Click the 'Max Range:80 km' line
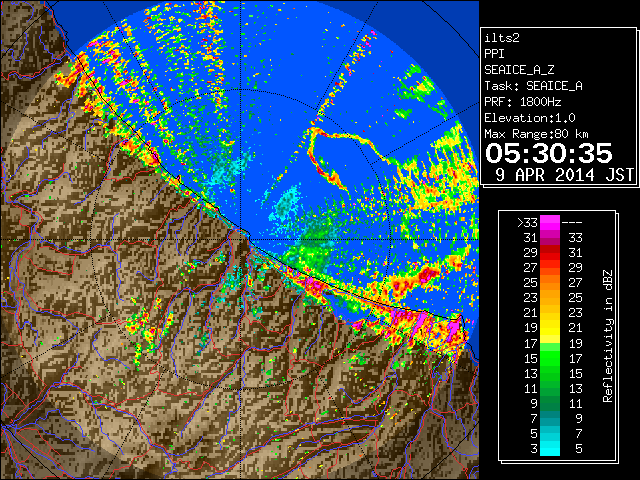The image size is (640, 480). [536, 134]
